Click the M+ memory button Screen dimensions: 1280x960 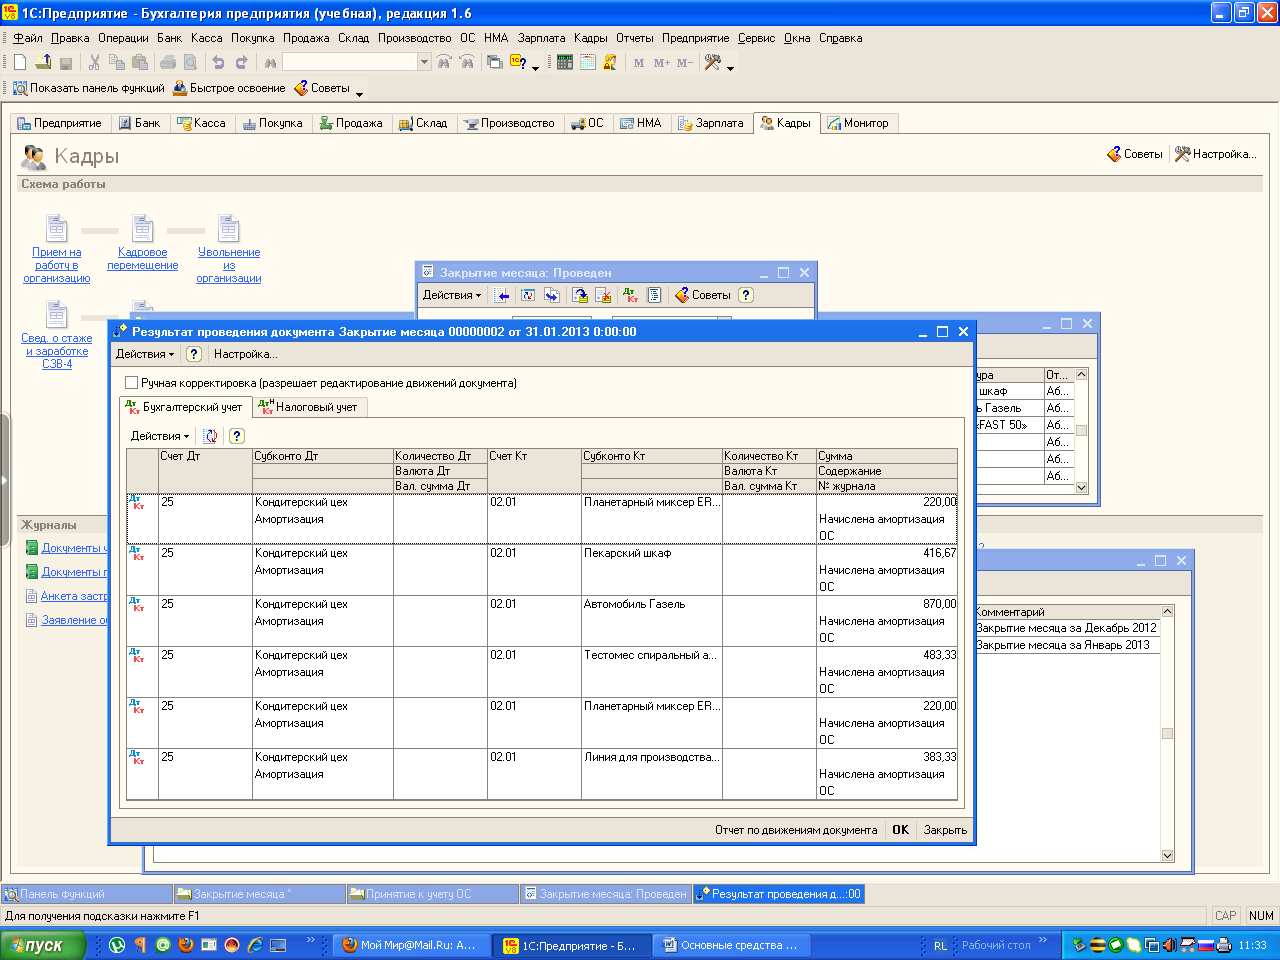click(x=662, y=62)
